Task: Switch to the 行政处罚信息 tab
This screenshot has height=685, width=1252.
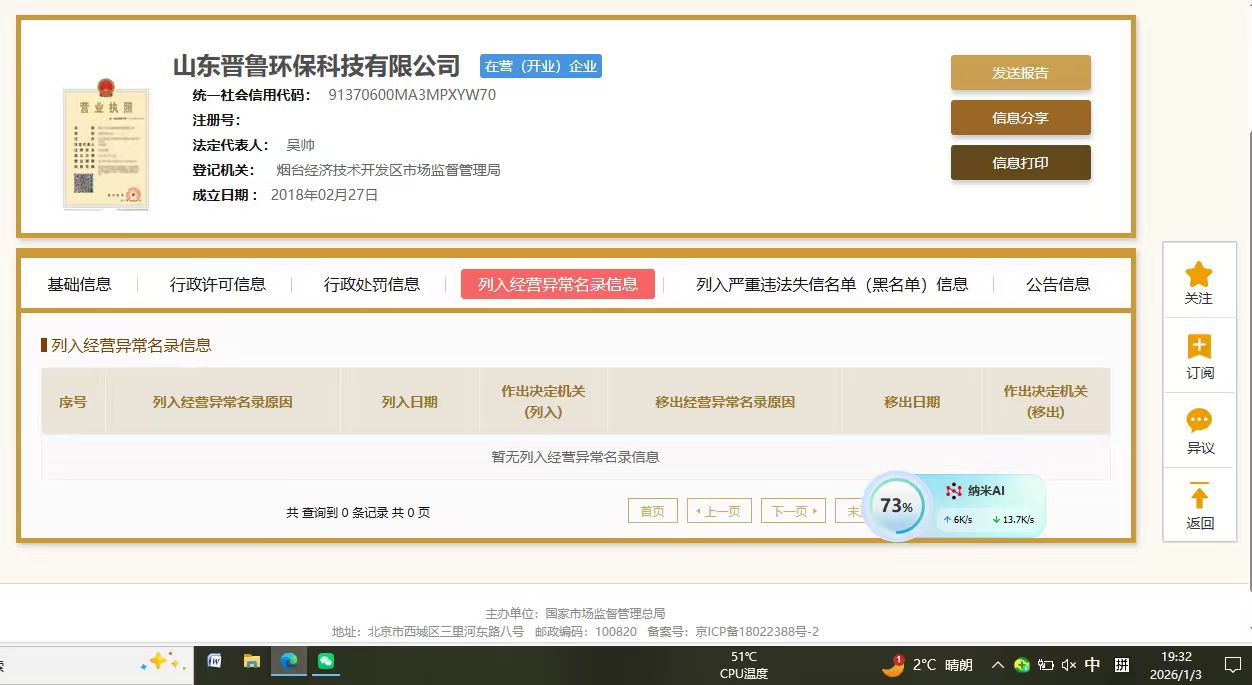Action: click(x=372, y=284)
